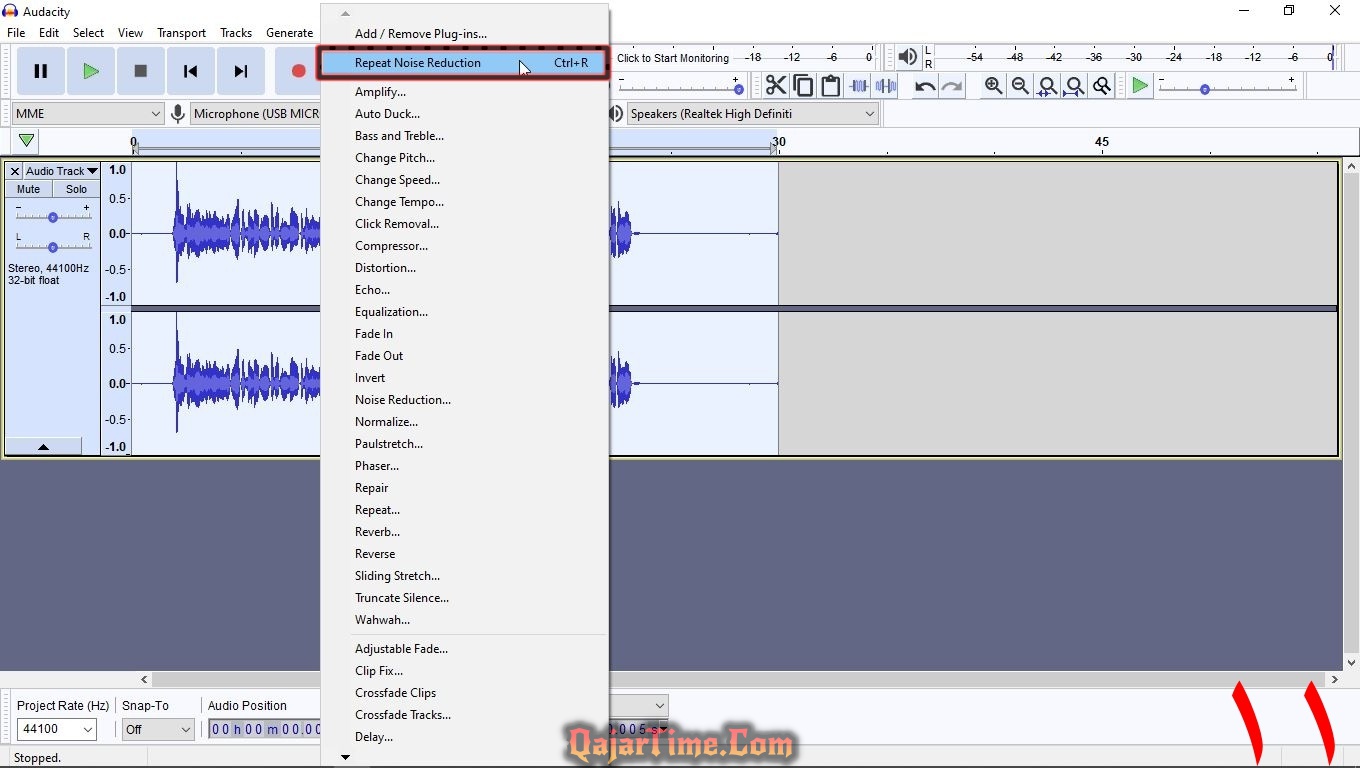The image size is (1360, 768).
Task: Open the MME audio host dropdown
Action: 88,114
